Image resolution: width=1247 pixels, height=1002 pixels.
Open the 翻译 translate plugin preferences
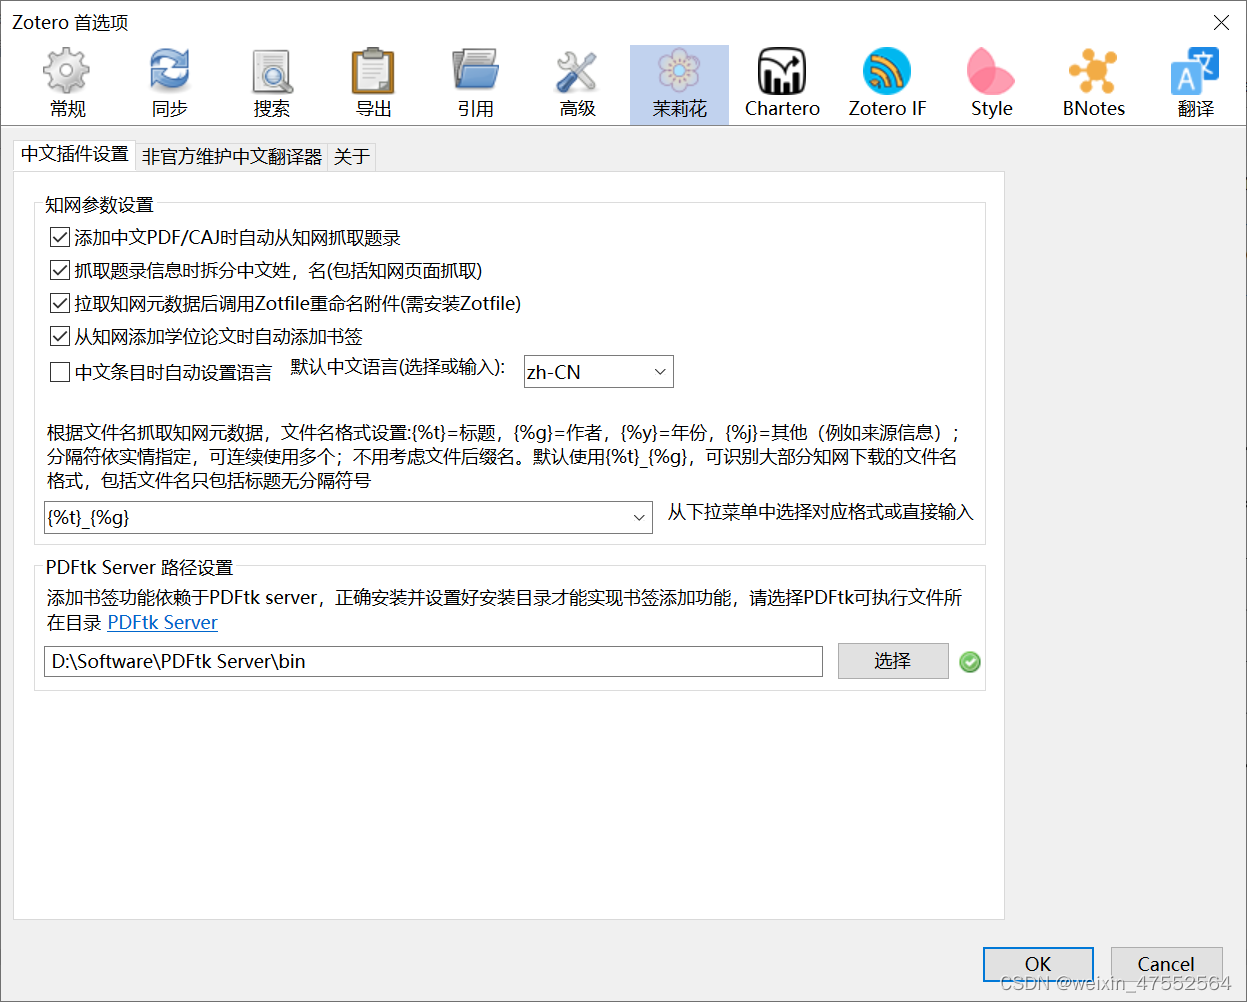pos(1195,84)
